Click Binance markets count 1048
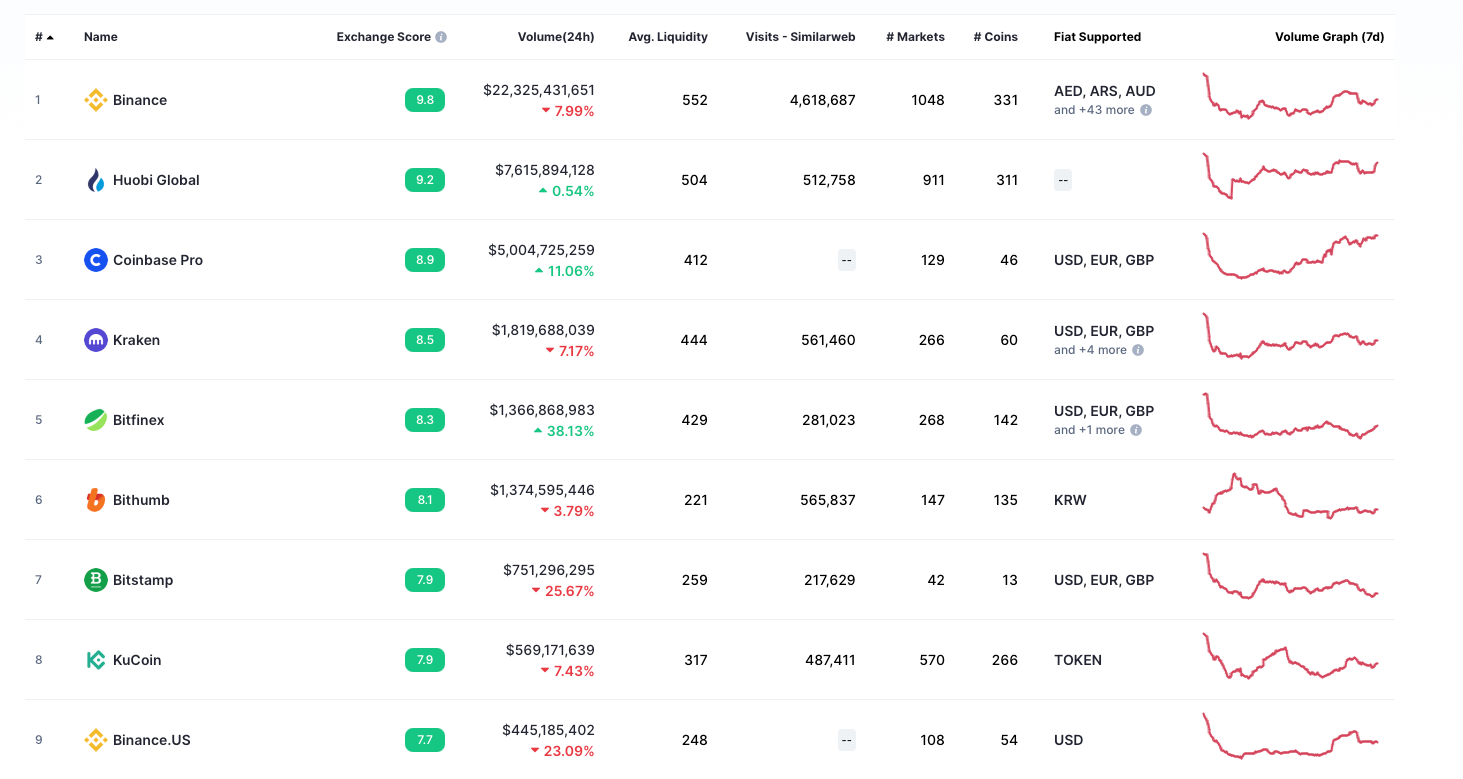The height and width of the screenshot is (779, 1463). coord(928,100)
